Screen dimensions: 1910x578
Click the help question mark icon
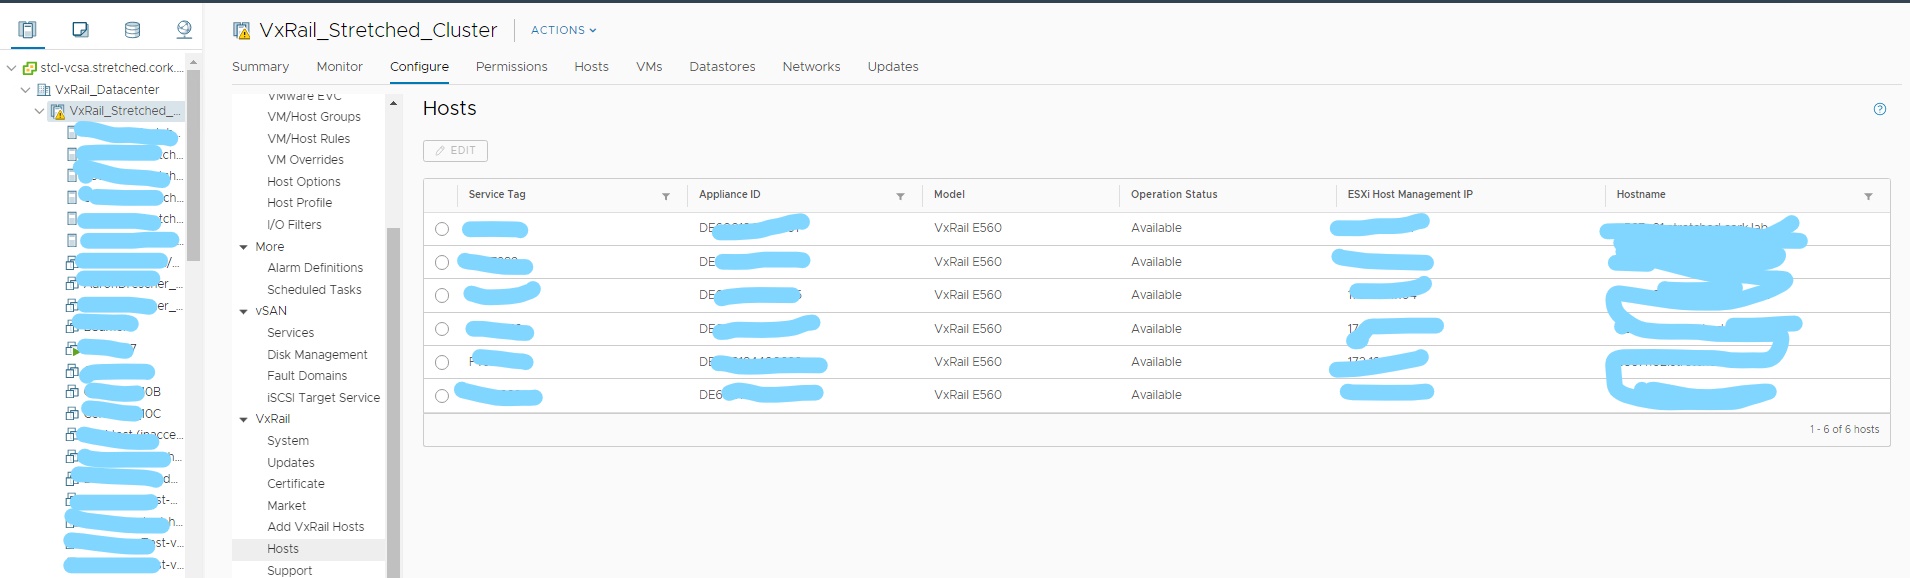click(x=1880, y=109)
